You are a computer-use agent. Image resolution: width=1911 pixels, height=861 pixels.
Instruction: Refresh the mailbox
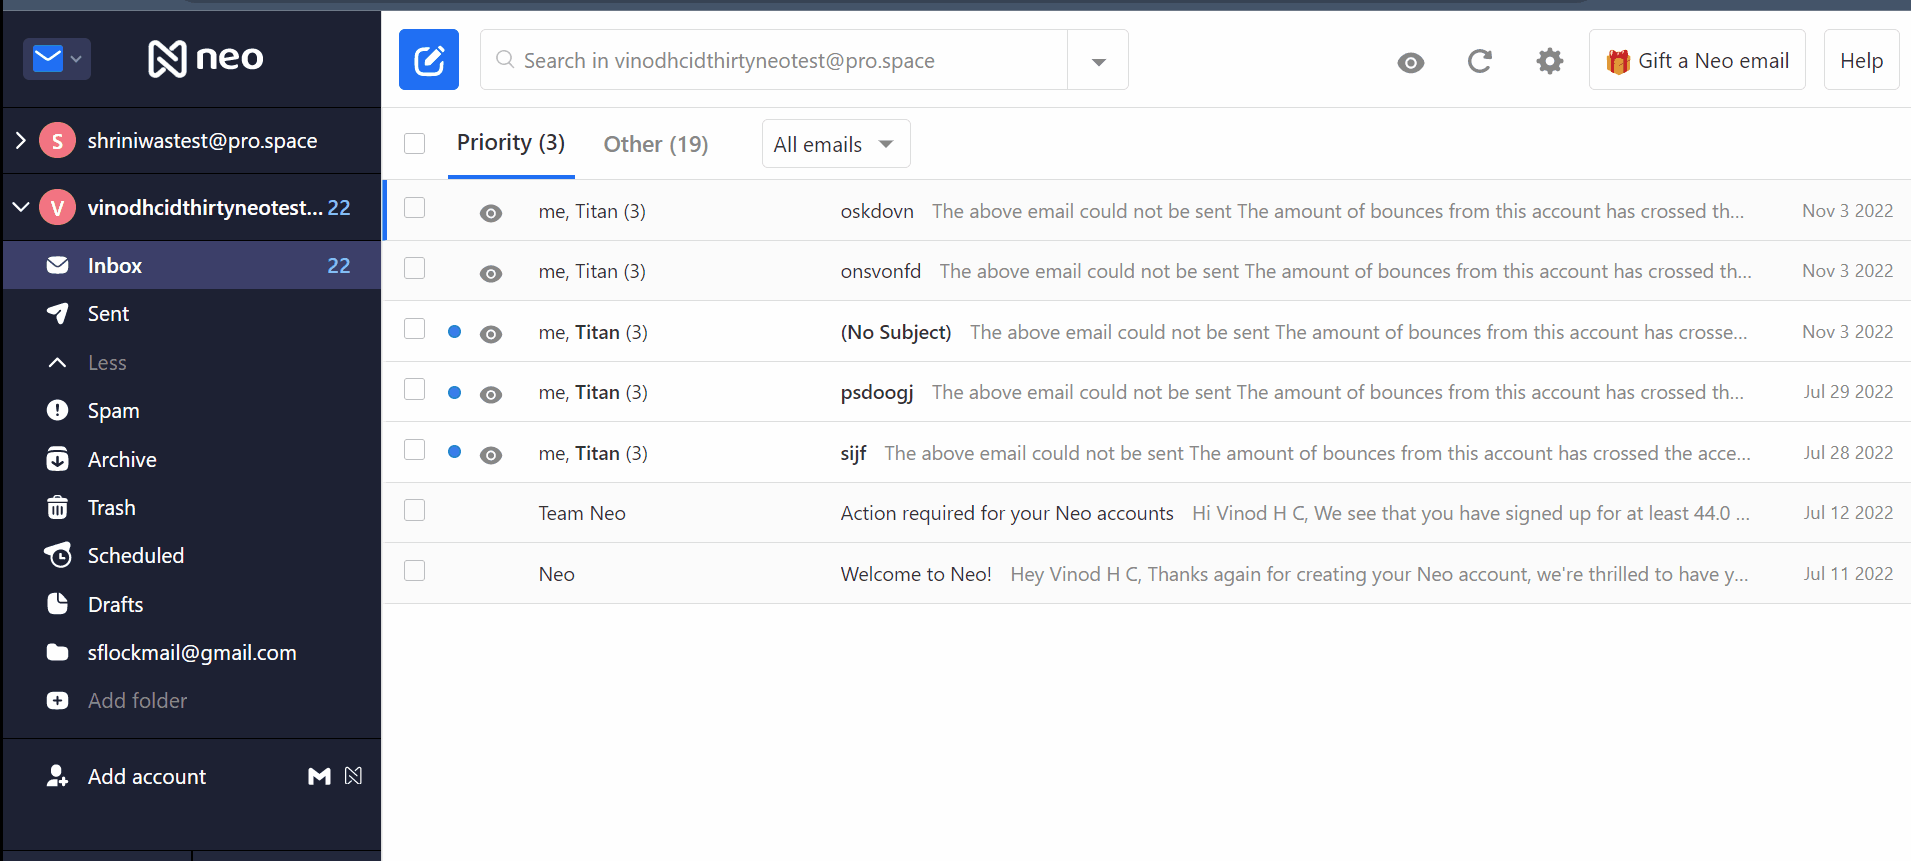tap(1480, 62)
